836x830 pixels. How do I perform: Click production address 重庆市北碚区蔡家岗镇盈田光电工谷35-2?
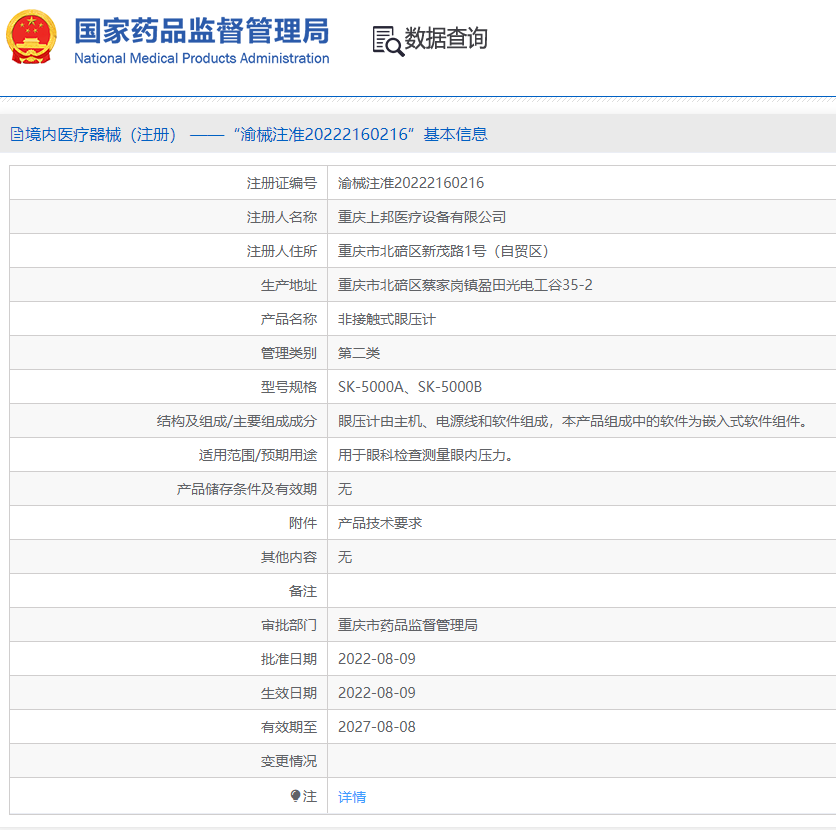[465, 285]
